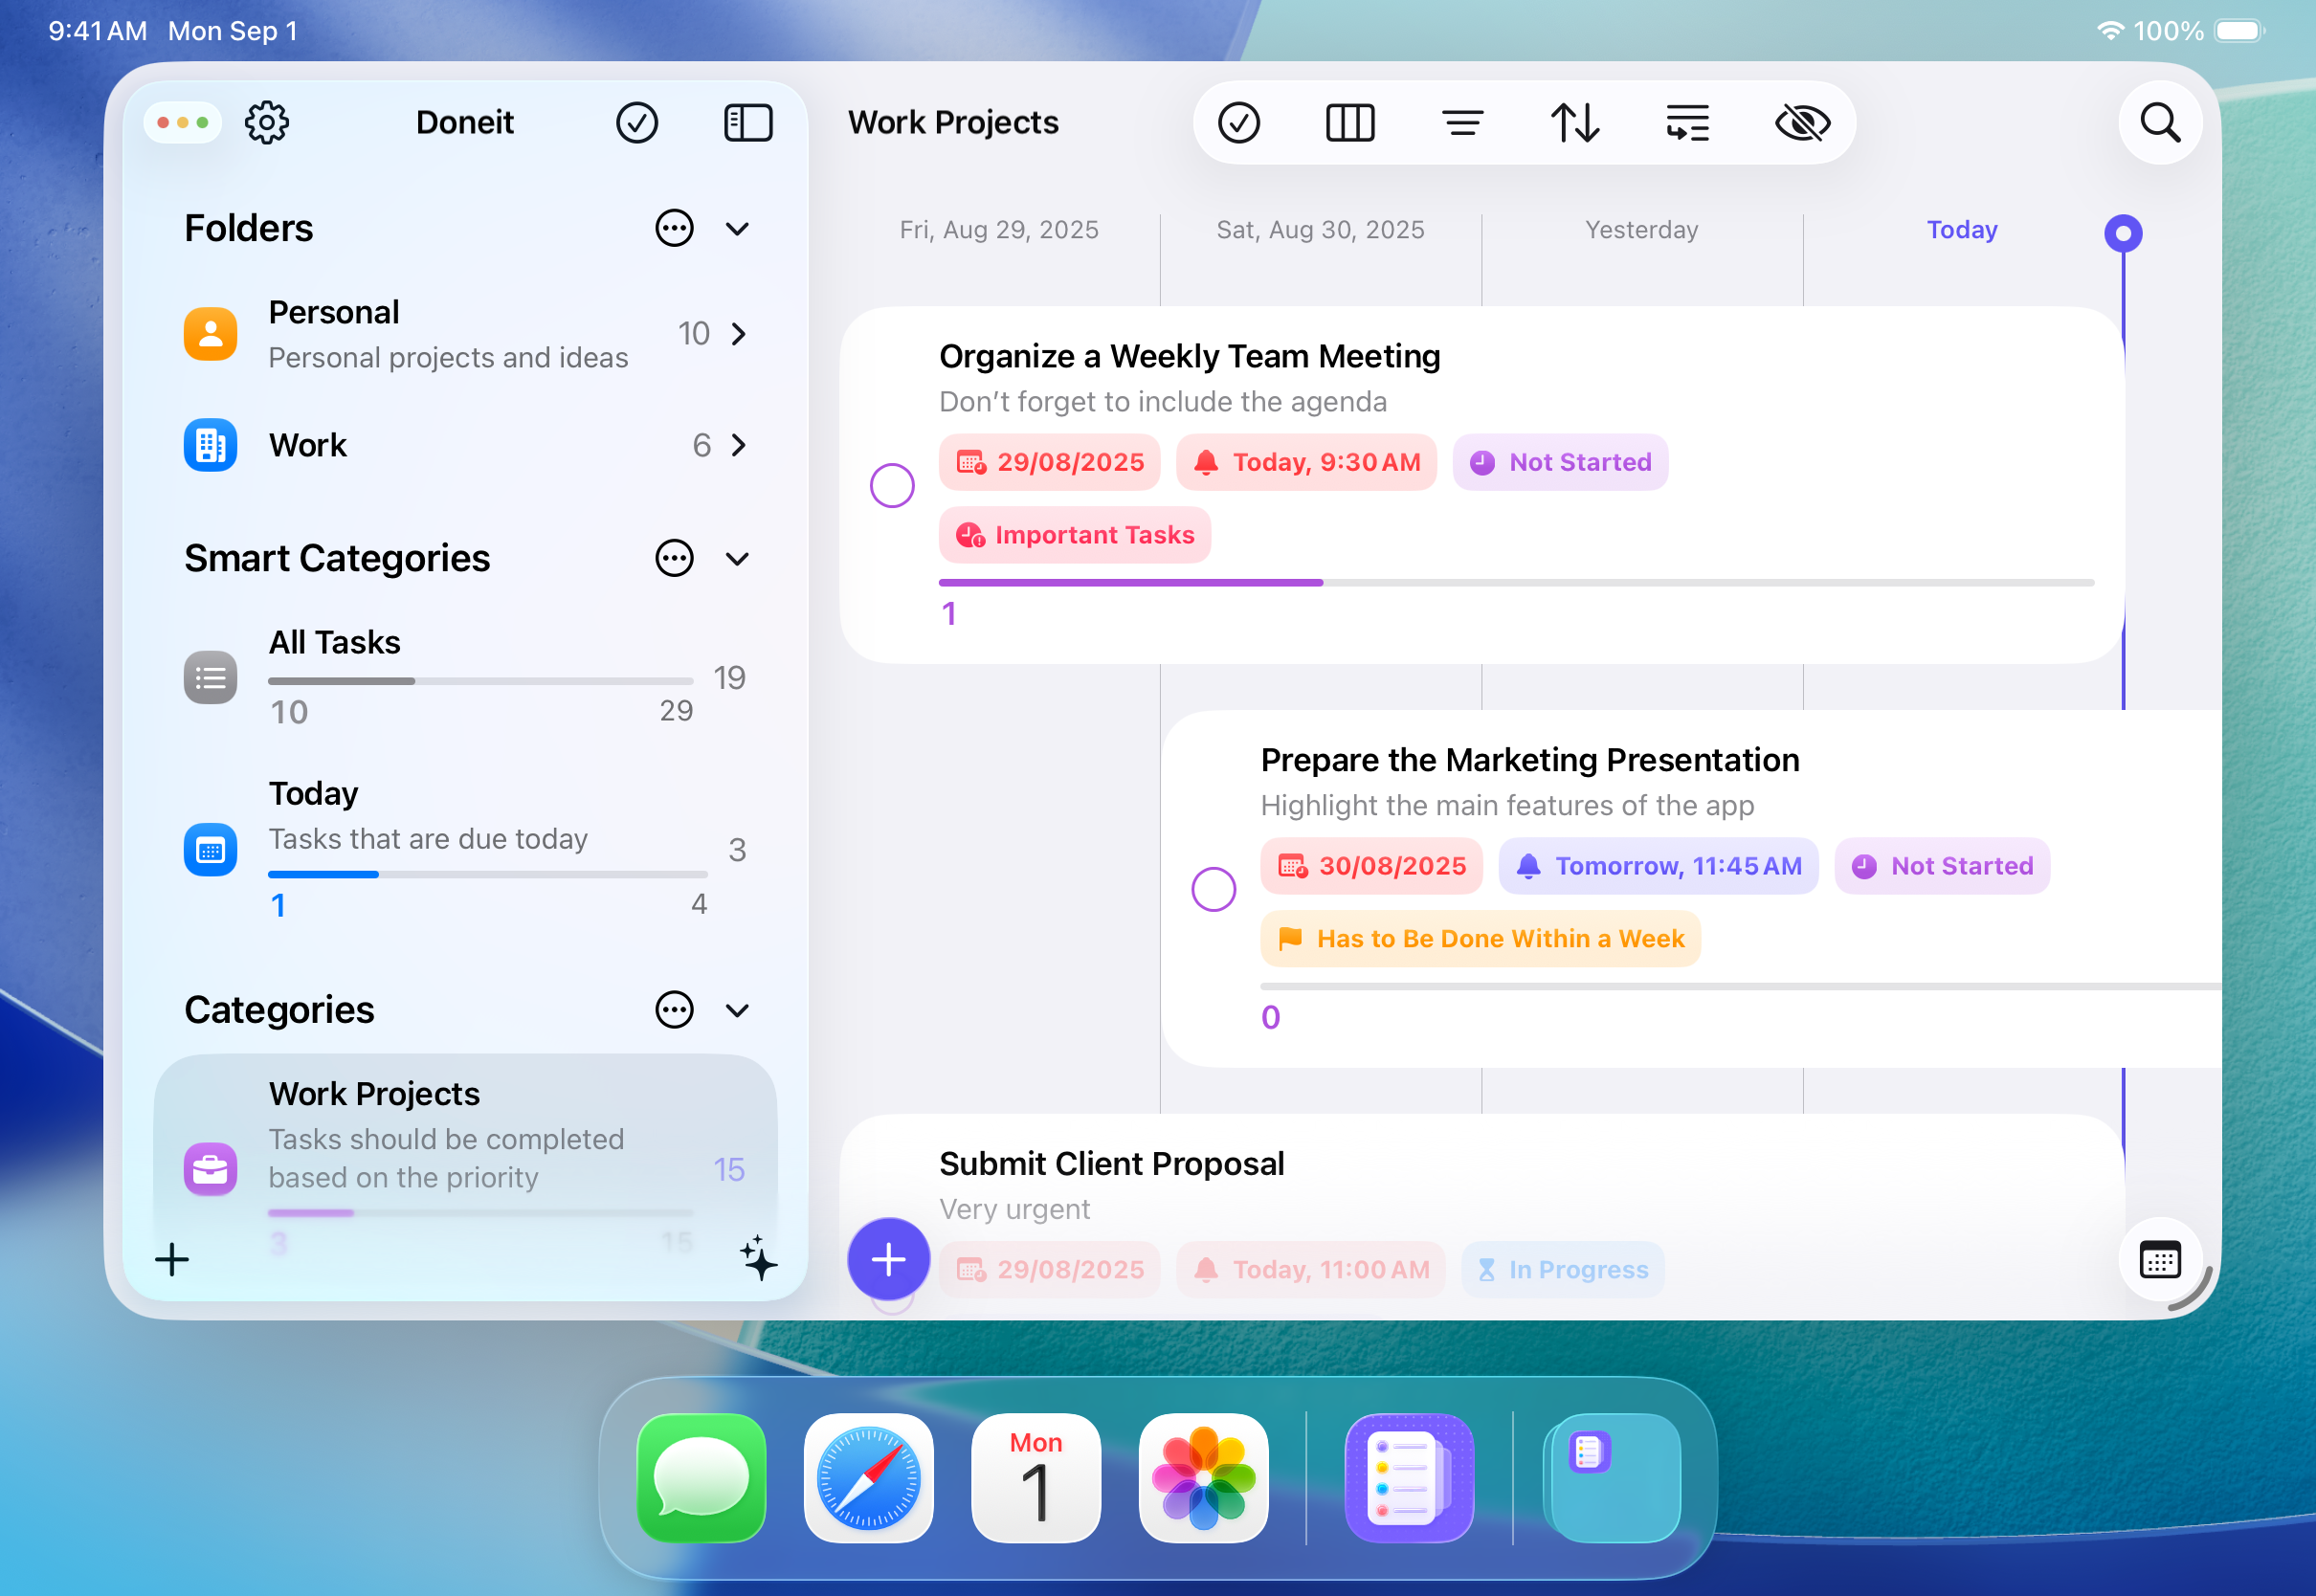Viewport: 2316px width, 1596px height.
Task: Open the settings gear in the sidebar
Action: [267, 123]
